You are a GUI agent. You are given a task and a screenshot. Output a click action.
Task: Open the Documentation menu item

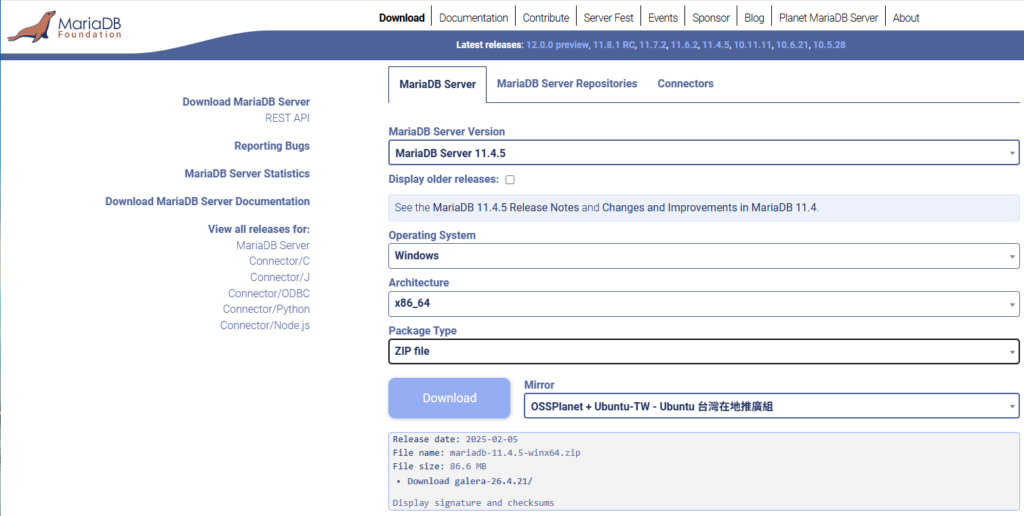click(473, 18)
